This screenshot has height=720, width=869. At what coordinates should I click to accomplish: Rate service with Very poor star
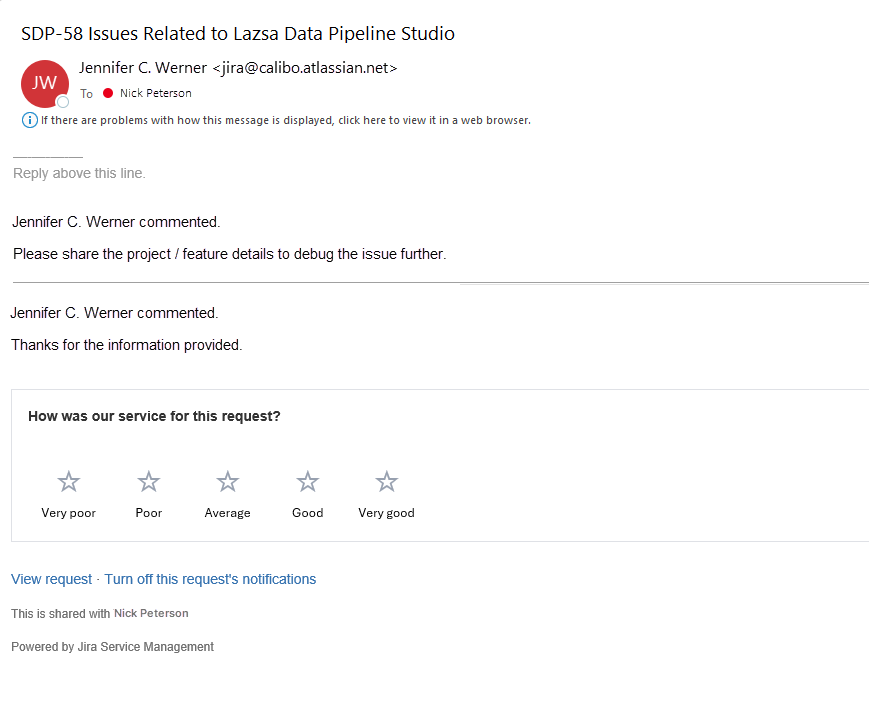pyautogui.click(x=69, y=482)
